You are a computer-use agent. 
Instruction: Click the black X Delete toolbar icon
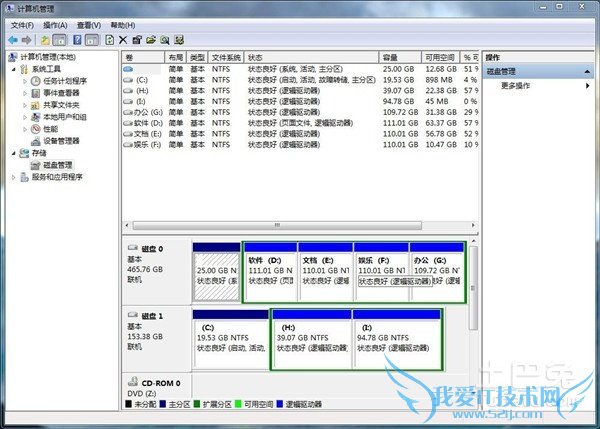(123, 40)
